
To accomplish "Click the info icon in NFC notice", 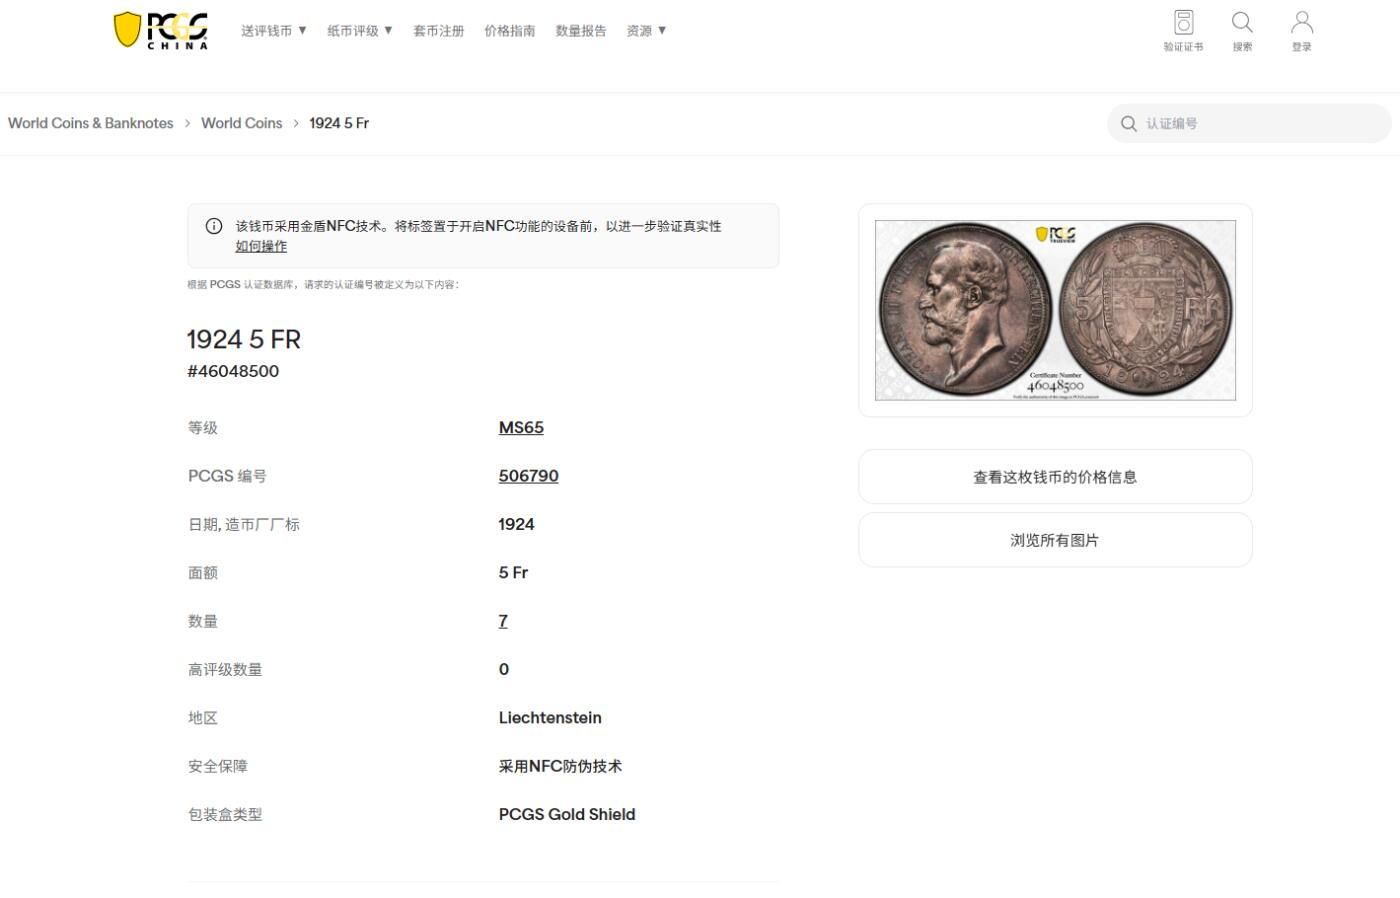I will pos(214,226).
